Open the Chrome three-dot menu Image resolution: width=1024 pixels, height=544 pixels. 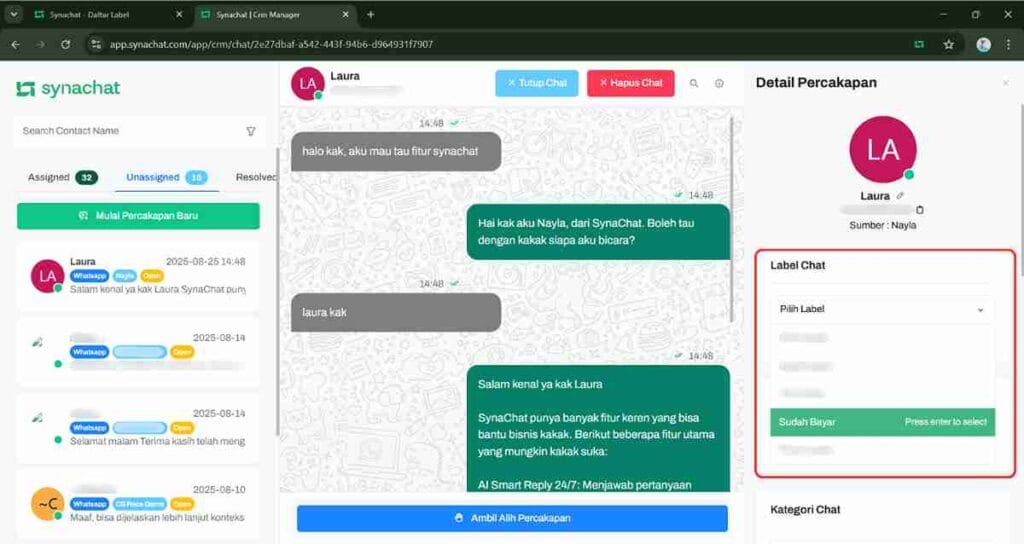[x=1008, y=44]
